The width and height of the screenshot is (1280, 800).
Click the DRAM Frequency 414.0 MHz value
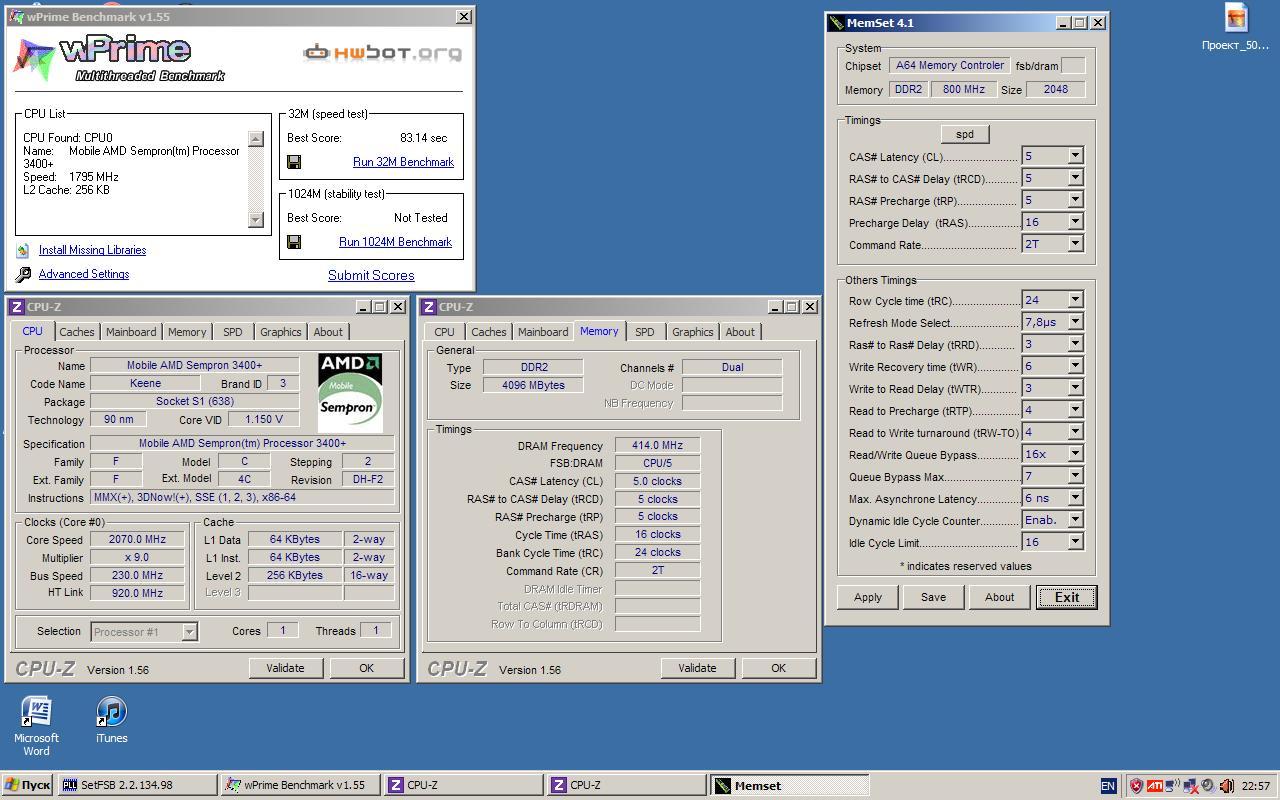coord(658,445)
